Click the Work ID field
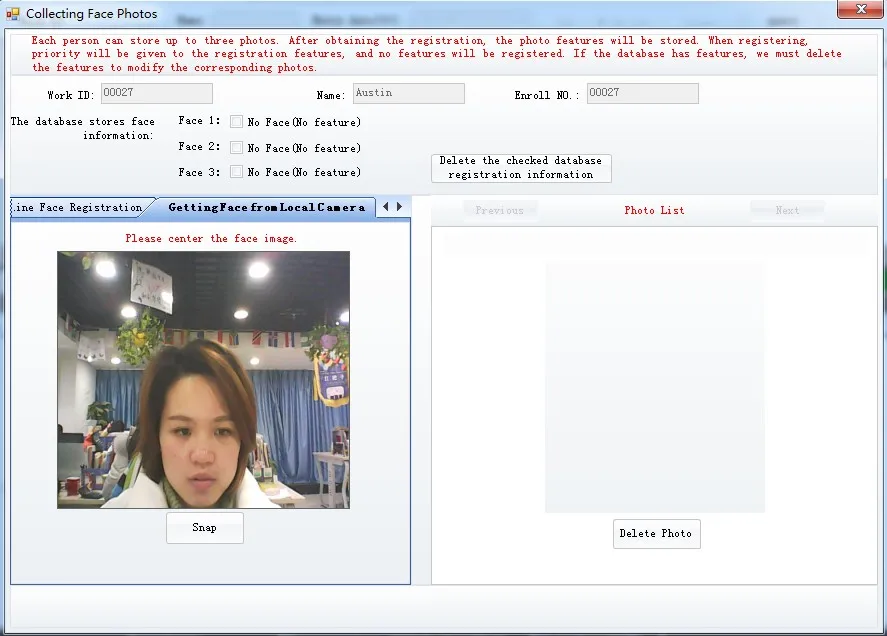The width and height of the screenshot is (887, 636). pos(156,94)
